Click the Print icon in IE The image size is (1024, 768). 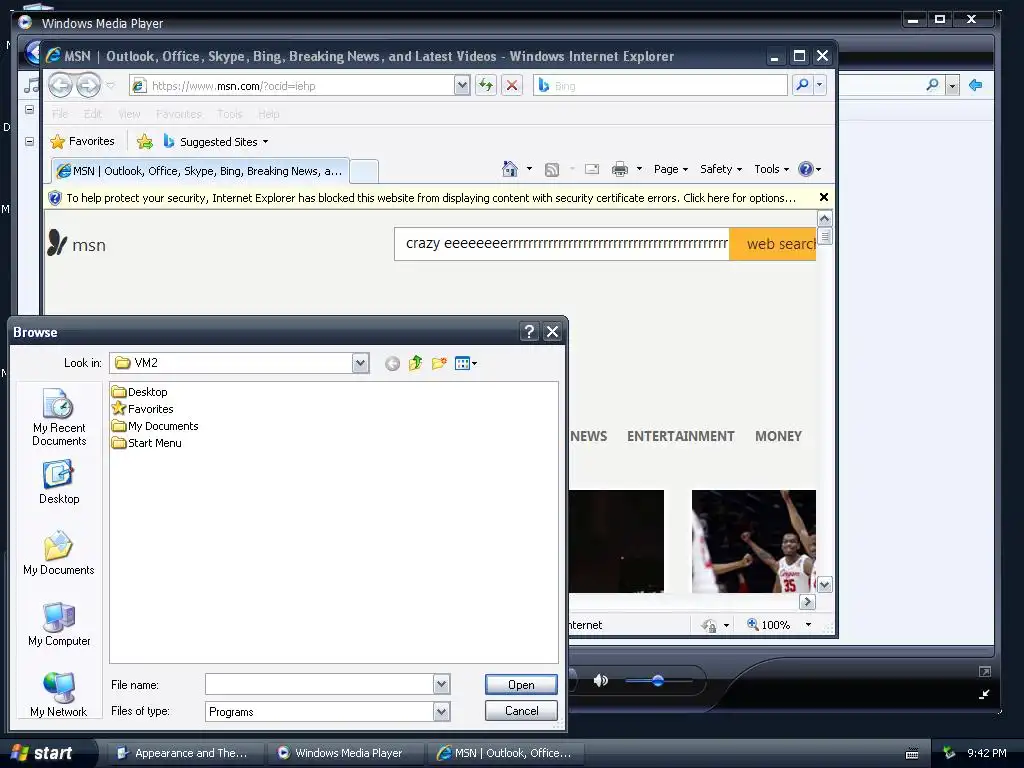tap(620, 169)
